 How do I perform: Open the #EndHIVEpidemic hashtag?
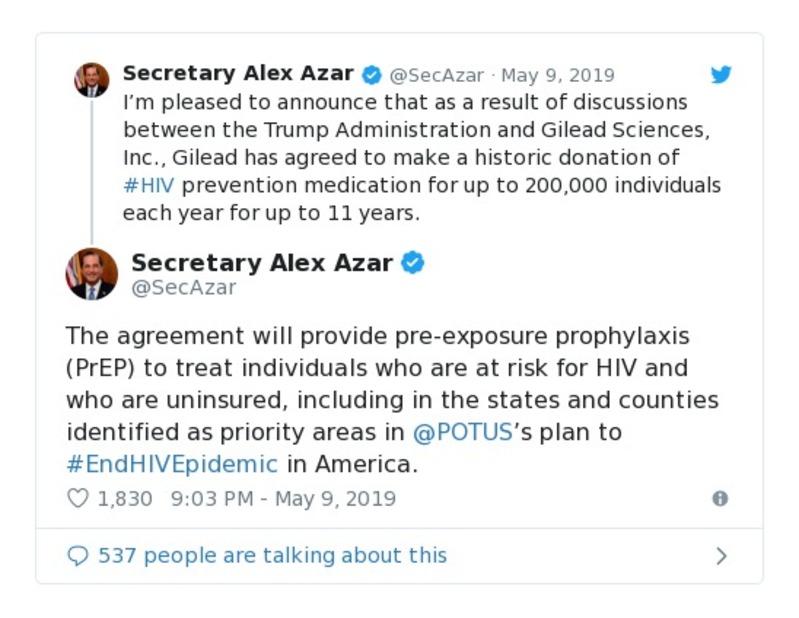coord(172,464)
